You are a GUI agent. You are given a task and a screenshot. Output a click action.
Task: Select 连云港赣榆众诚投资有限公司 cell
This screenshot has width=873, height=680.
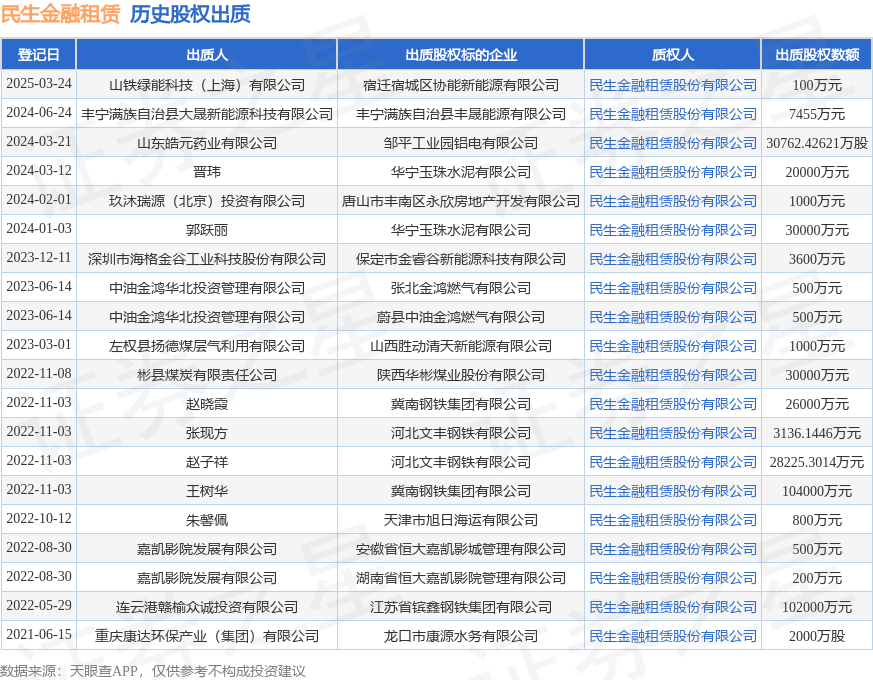tap(207, 607)
